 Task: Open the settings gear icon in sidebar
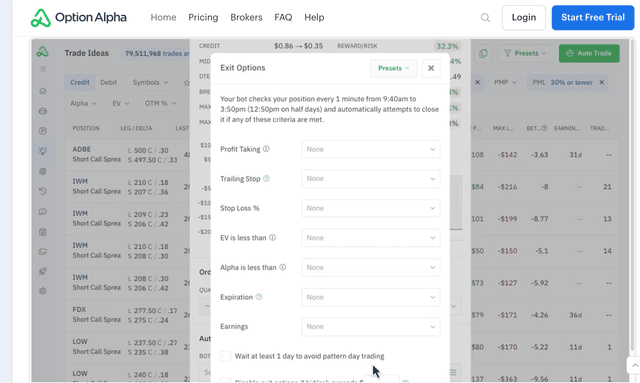pos(43,291)
